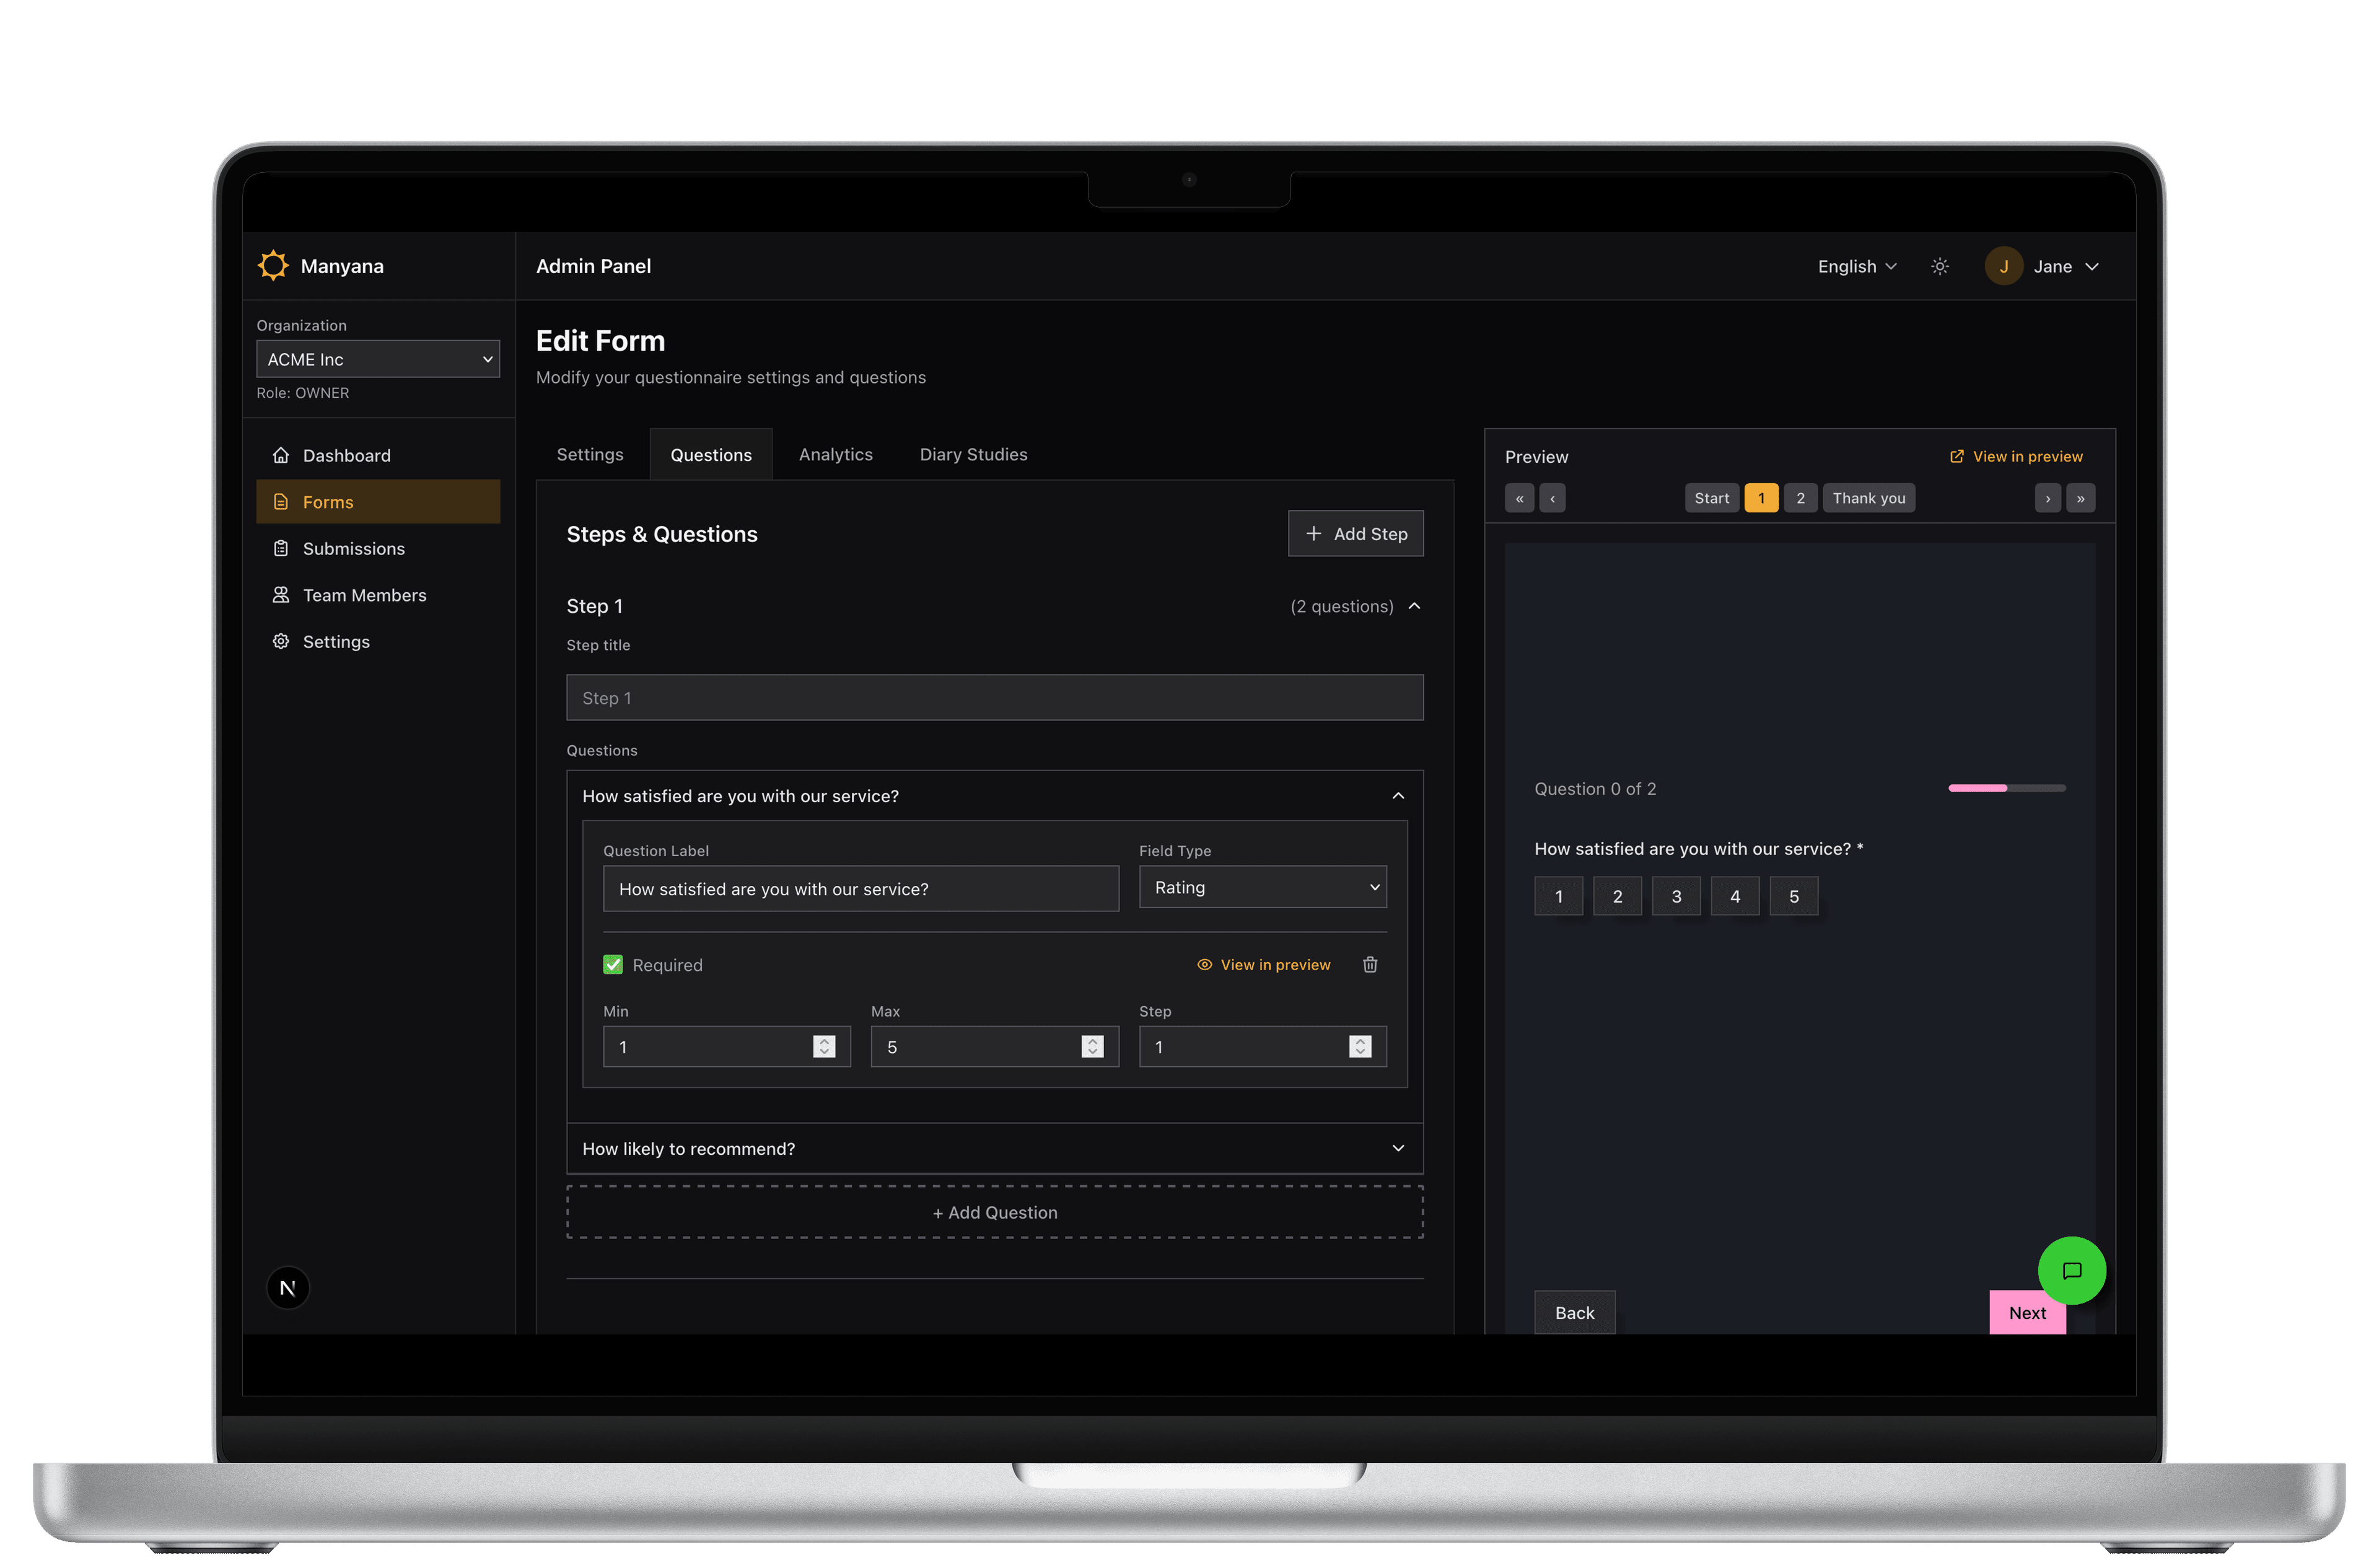Expand the How likely to recommend question
This screenshot has height=1568, width=2379.
[1397, 1148]
